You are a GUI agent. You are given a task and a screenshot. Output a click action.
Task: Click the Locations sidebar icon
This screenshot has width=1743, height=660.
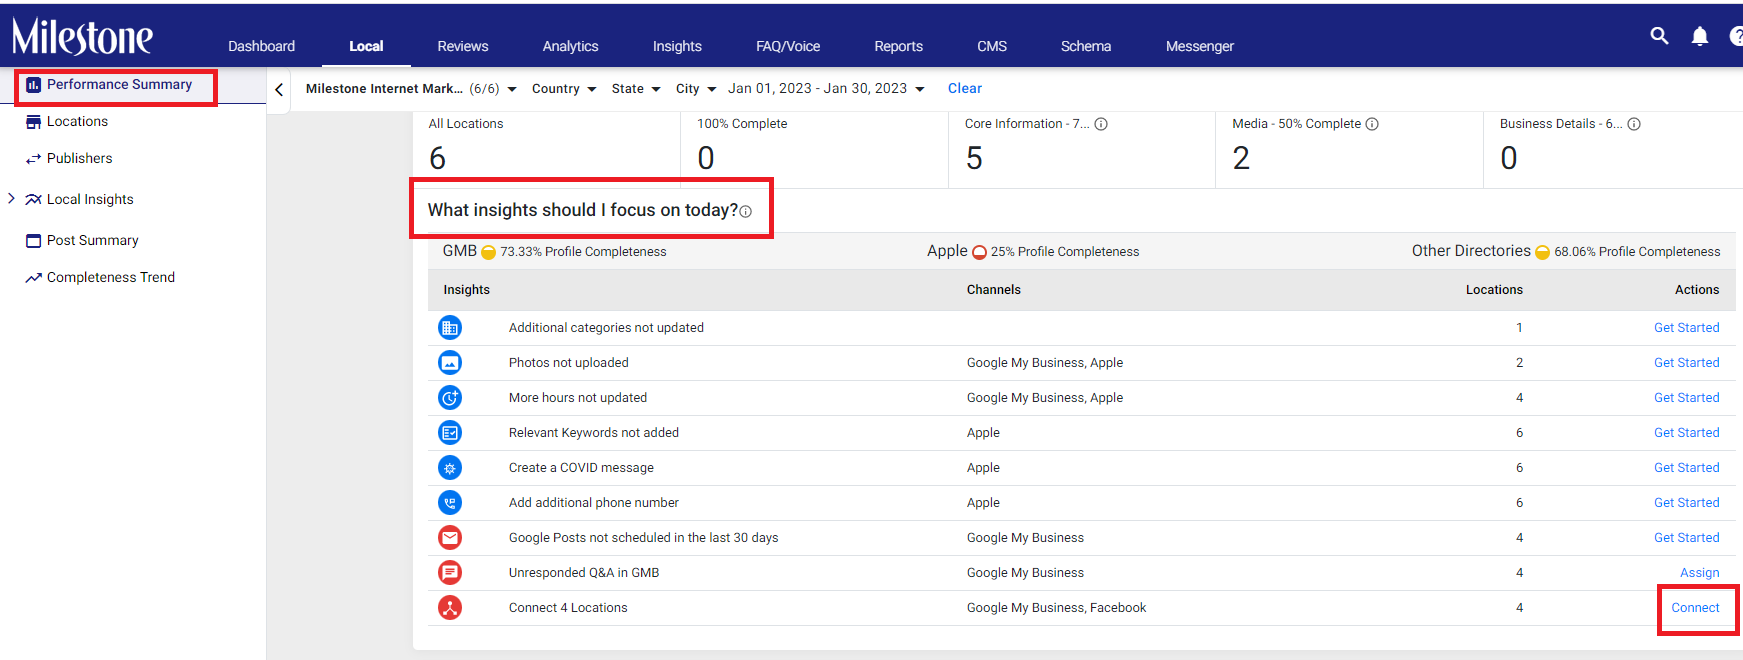33,122
